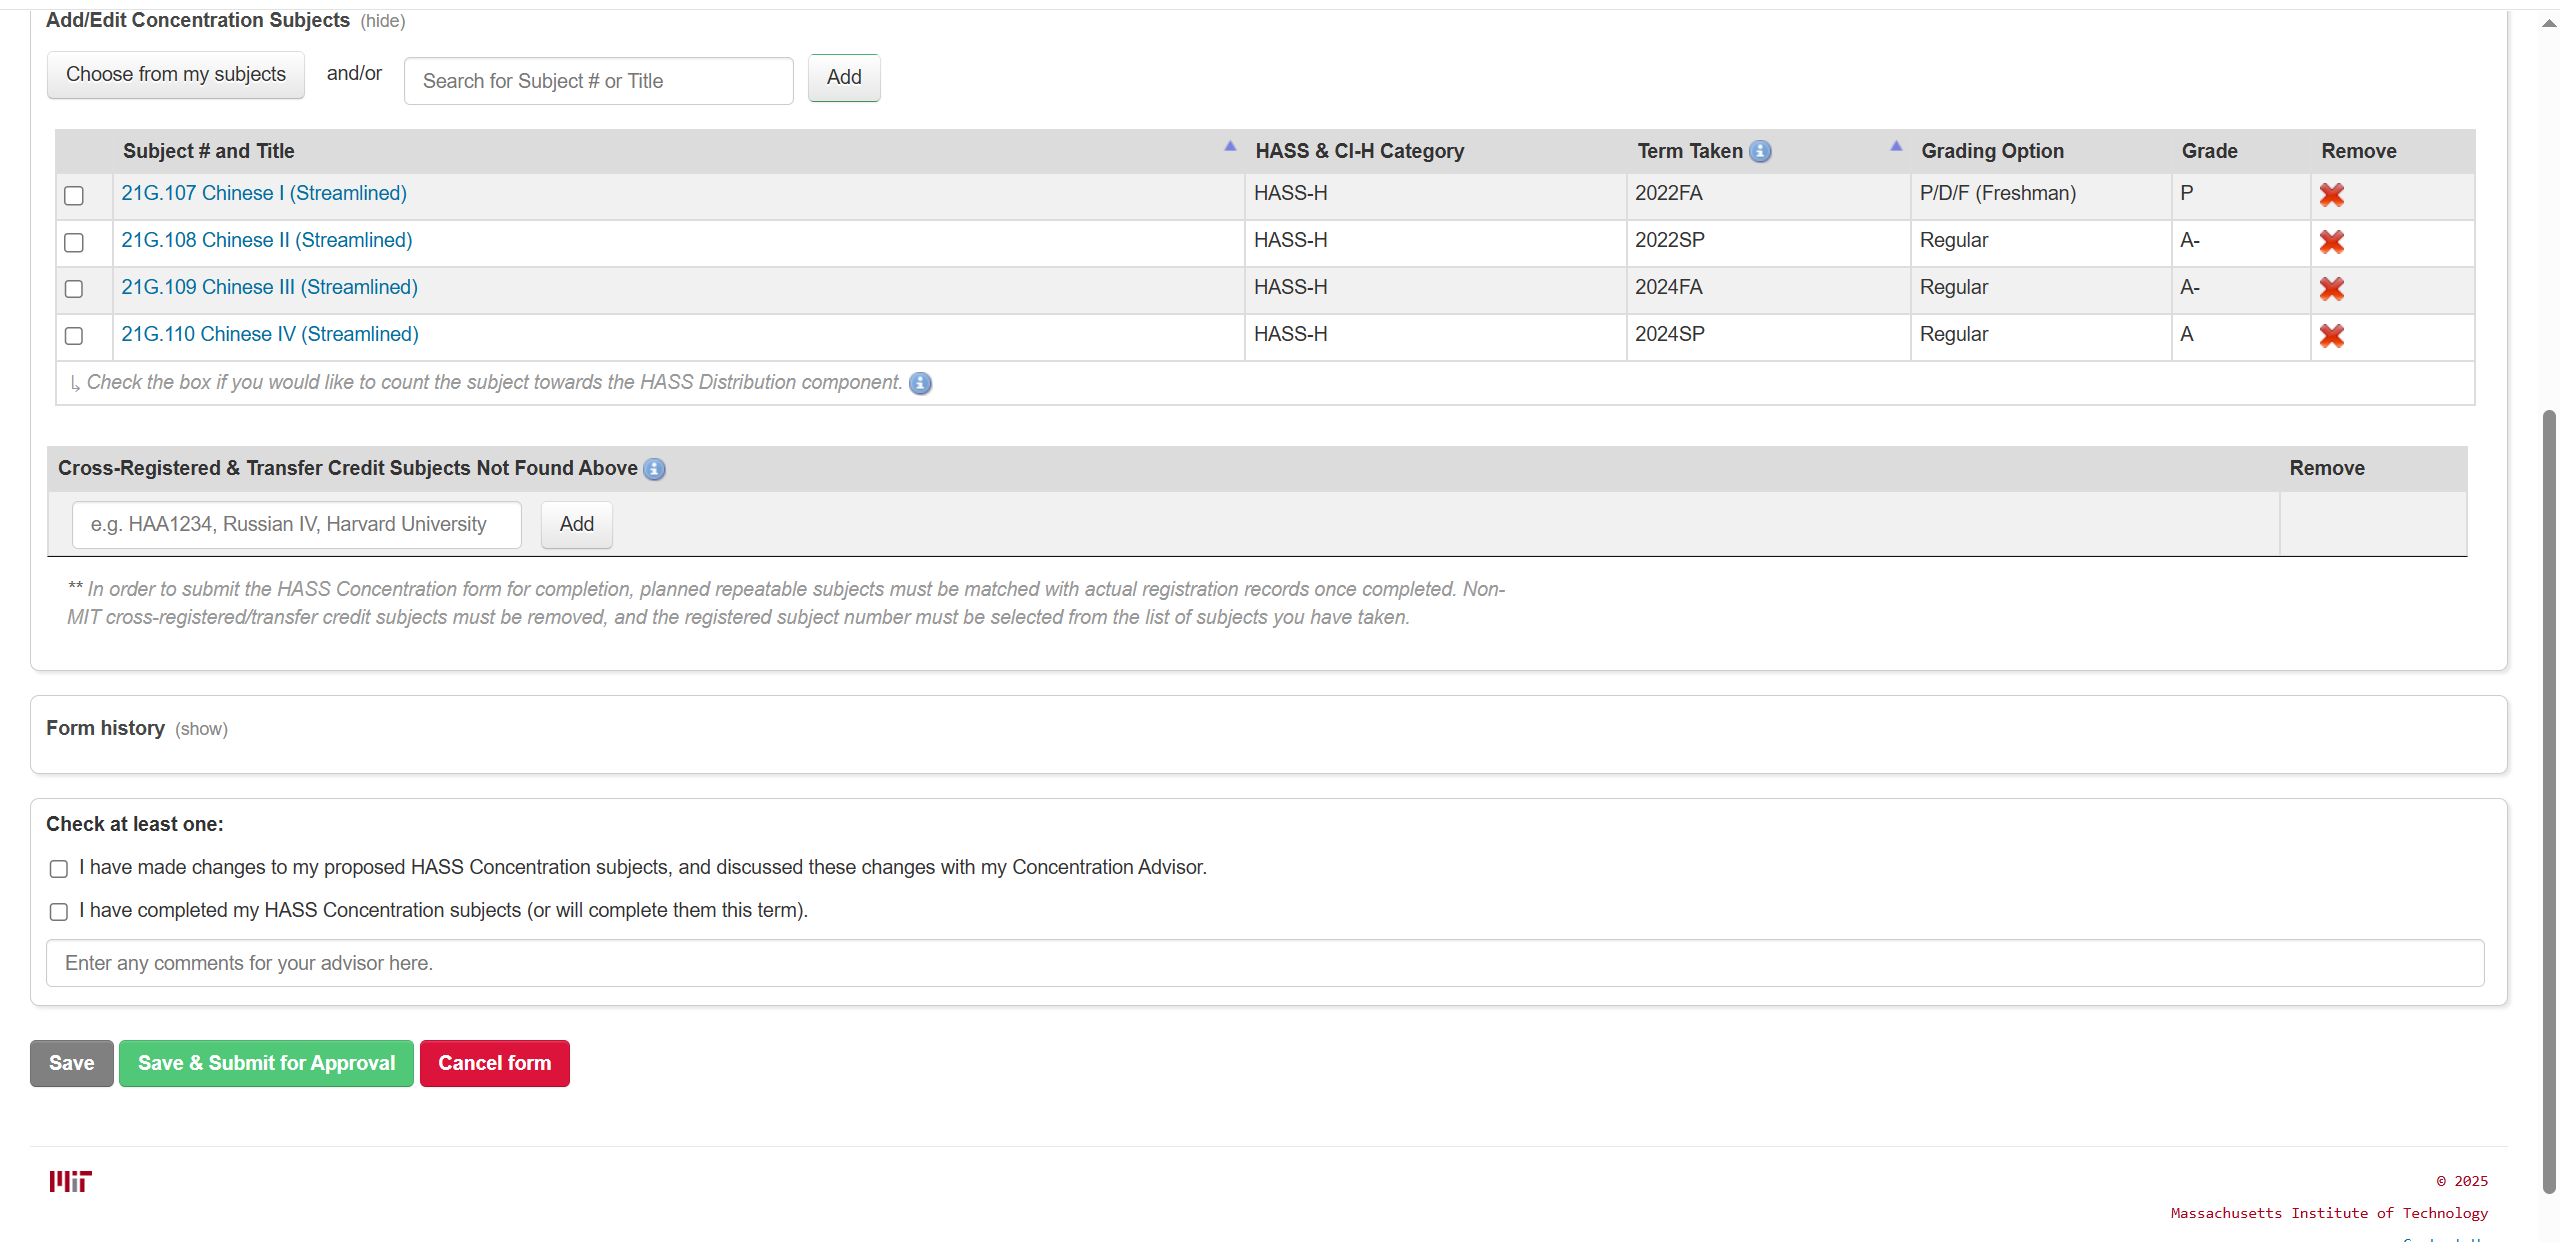
Task: Hide the Add/Edit Concentration Subjects section
Action: 382,21
